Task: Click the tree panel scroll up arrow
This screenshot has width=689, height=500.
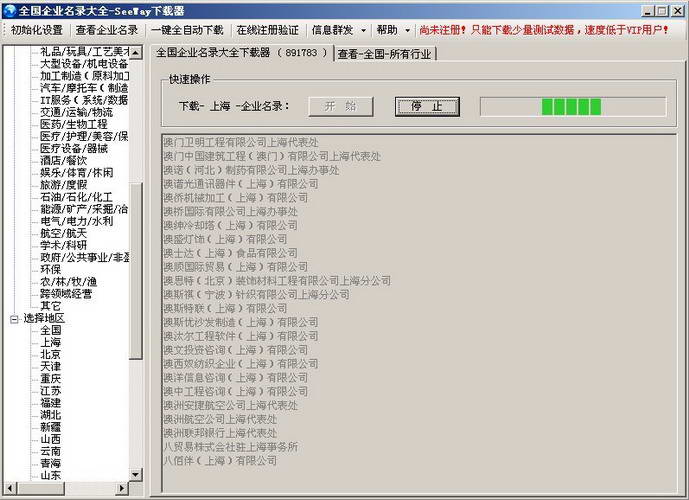Action: pos(136,53)
